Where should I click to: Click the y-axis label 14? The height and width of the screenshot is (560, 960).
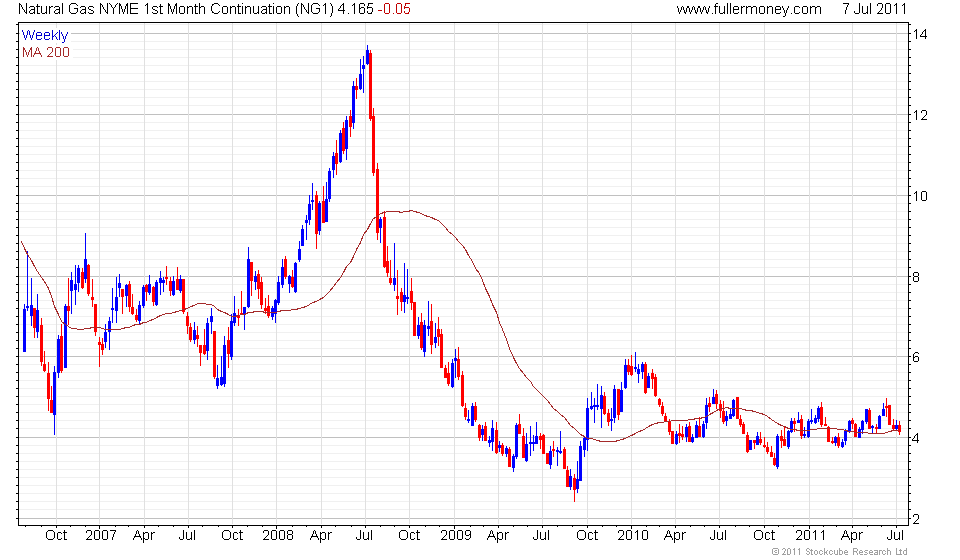tap(920, 34)
